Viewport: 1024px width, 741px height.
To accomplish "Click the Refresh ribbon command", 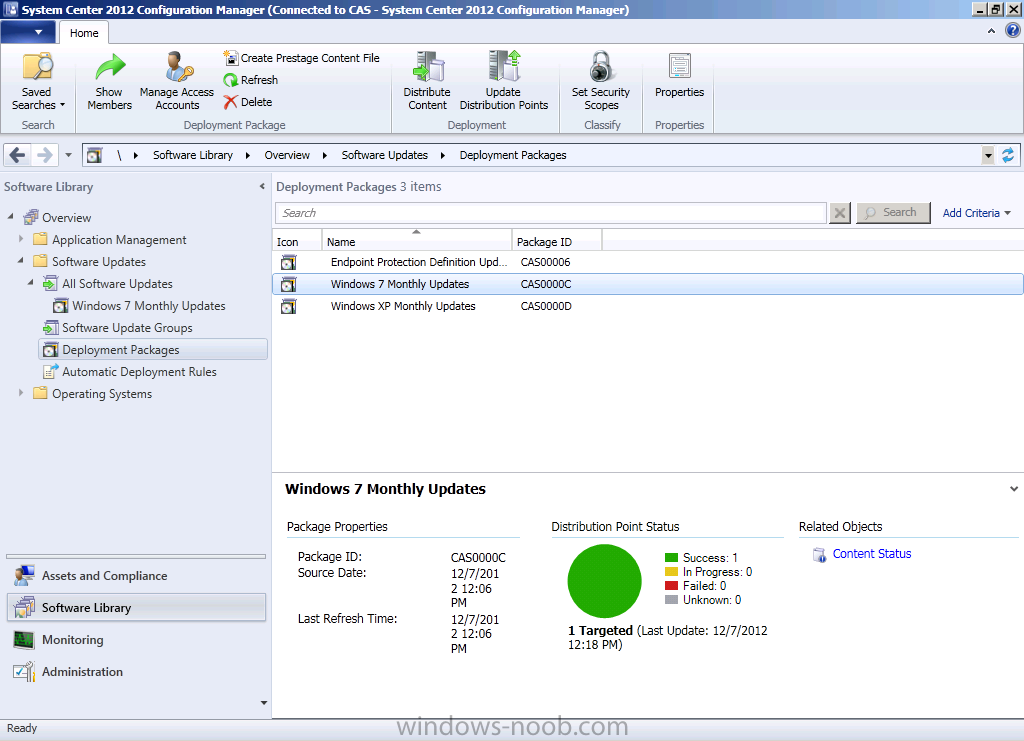I will (251, 80).
